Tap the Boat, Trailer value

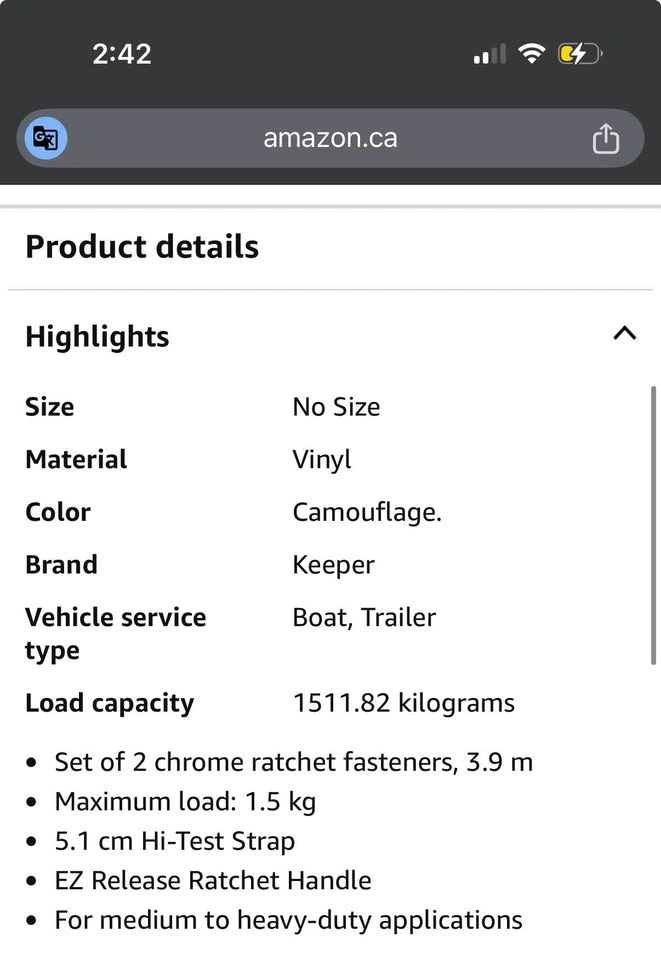(x=364, y=618)
